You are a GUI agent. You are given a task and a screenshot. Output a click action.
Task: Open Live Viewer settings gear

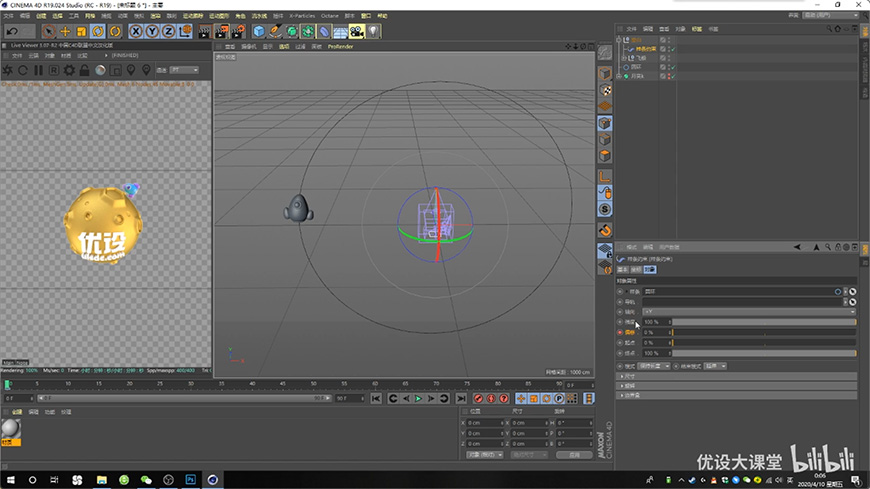click(69, 70)
